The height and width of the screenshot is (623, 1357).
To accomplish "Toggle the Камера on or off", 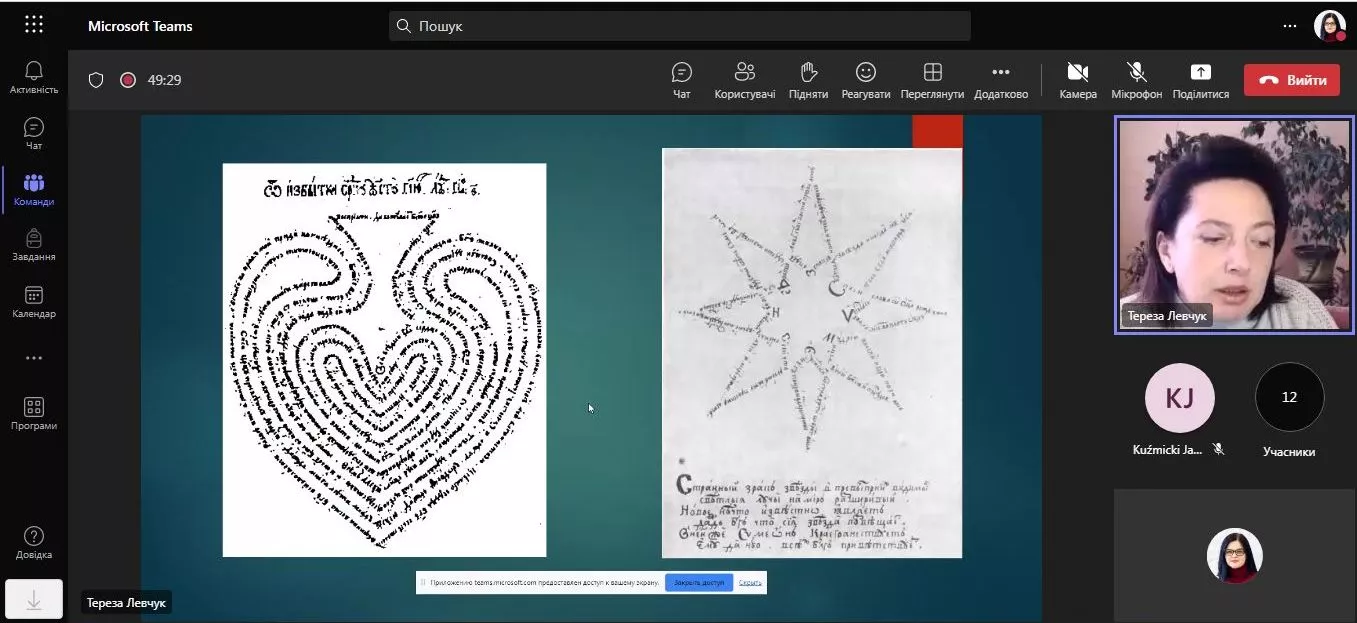I will (1077, 80).
